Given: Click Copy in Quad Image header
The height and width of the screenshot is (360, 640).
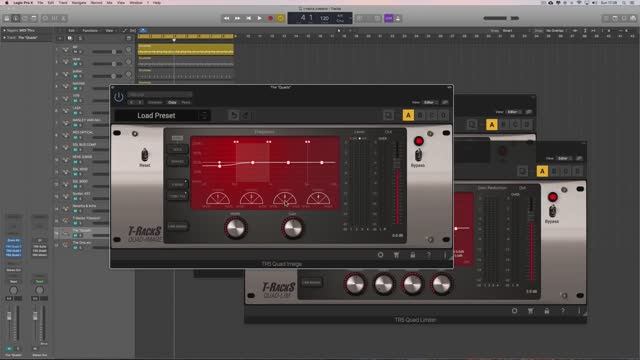Looking at the screenshot, I should 172,102.
